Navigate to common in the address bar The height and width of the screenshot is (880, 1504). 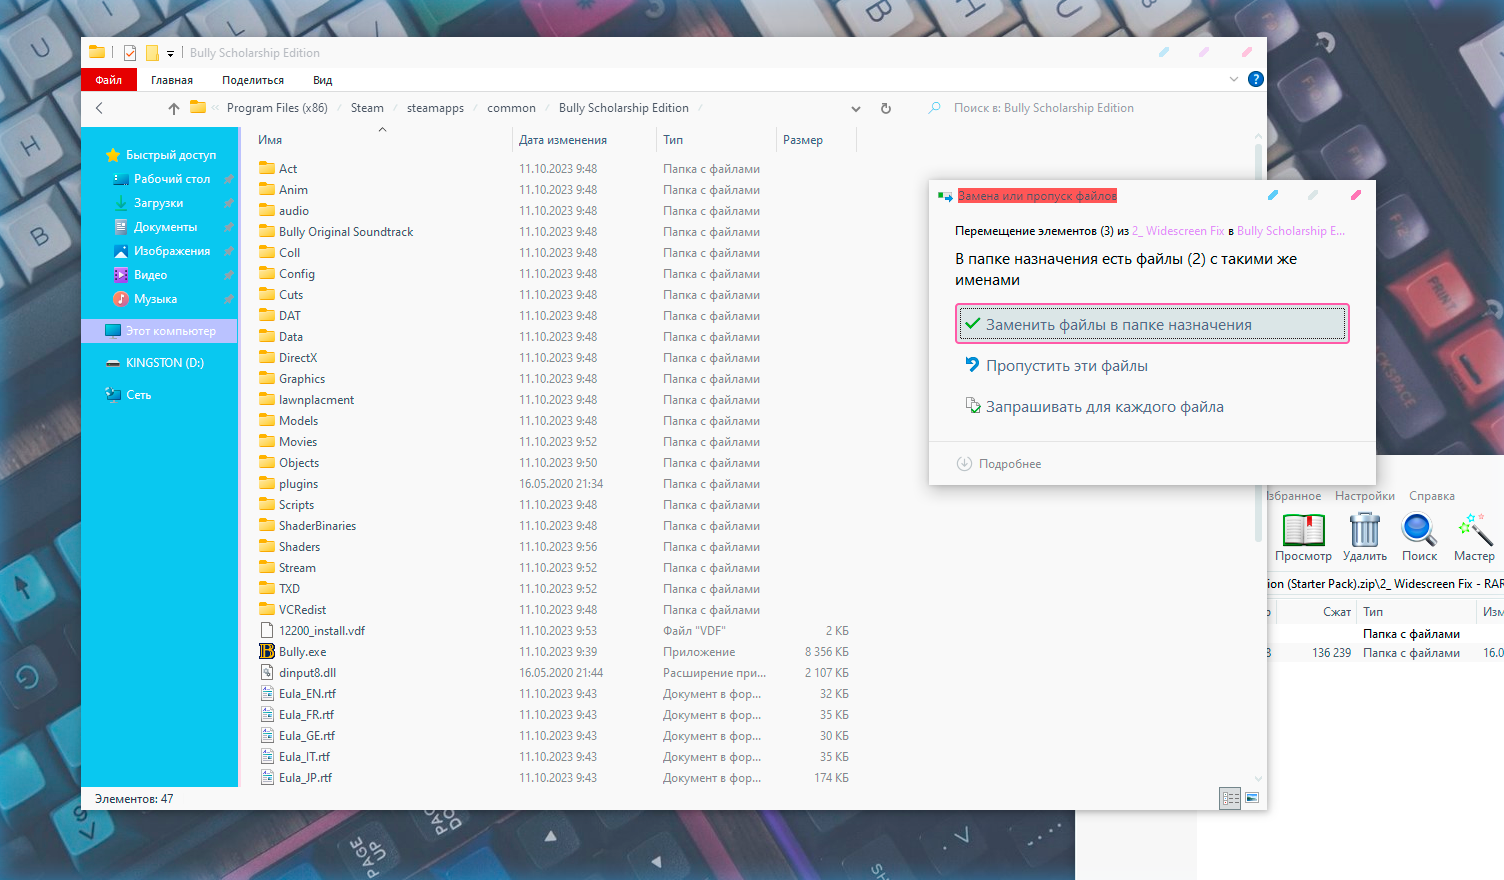(x=511, y=108)
